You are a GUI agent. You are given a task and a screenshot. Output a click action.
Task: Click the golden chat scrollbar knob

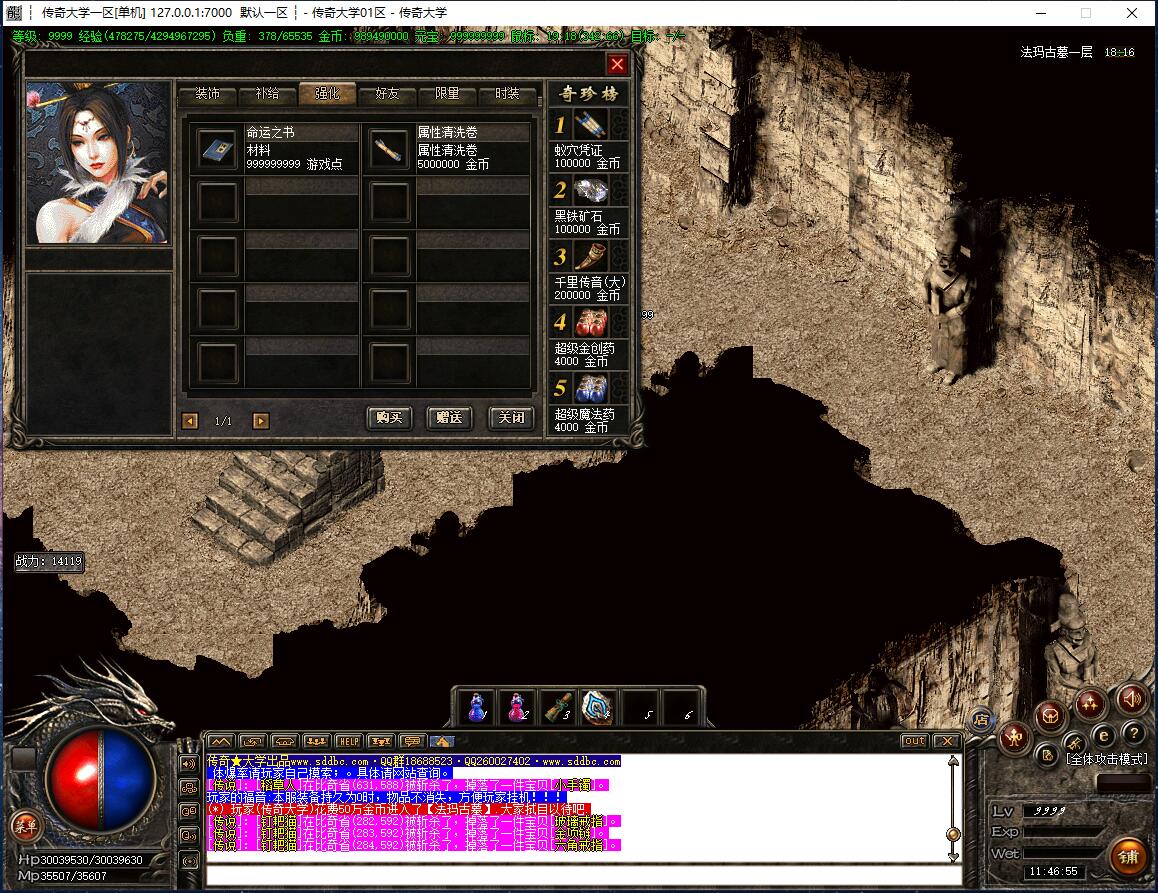953,835
